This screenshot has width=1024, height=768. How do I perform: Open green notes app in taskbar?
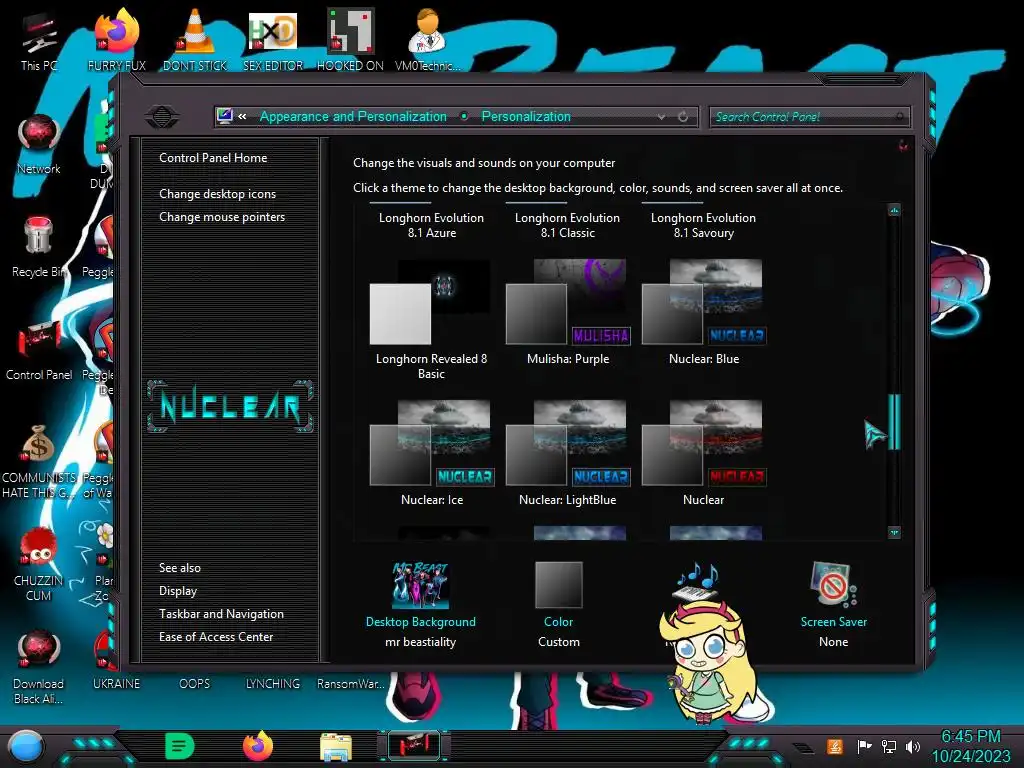pyautogui.click(x=180, y=746)
